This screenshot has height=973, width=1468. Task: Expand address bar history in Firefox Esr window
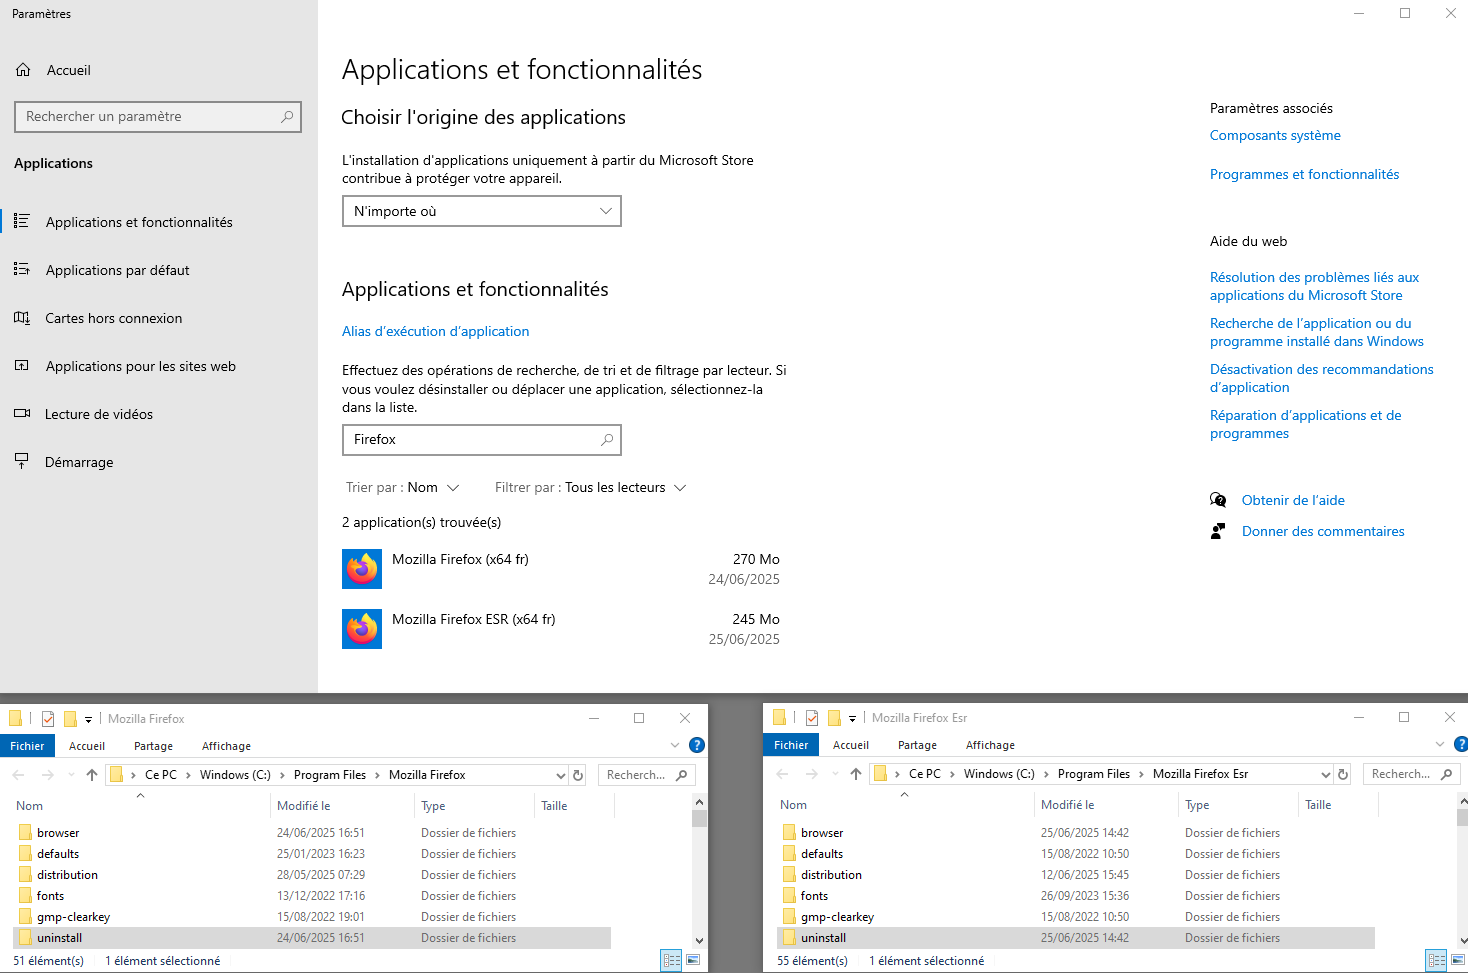(x=1326, y=774)
